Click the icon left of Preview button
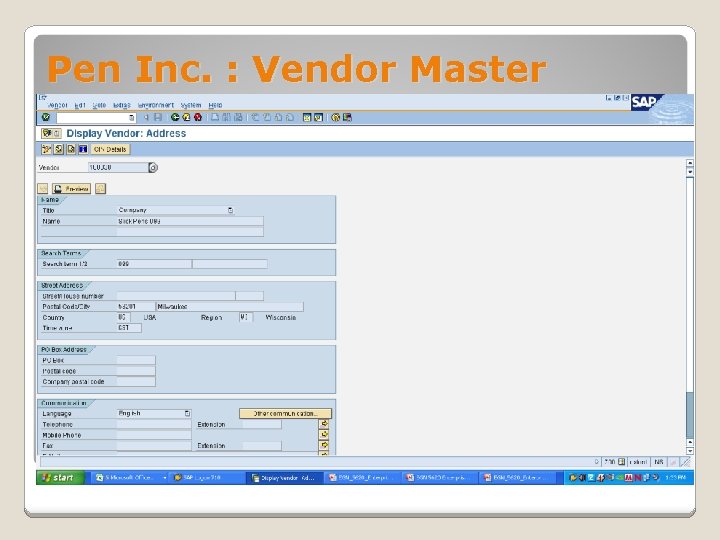The image size is (720, 540). [x=43, y=189]
